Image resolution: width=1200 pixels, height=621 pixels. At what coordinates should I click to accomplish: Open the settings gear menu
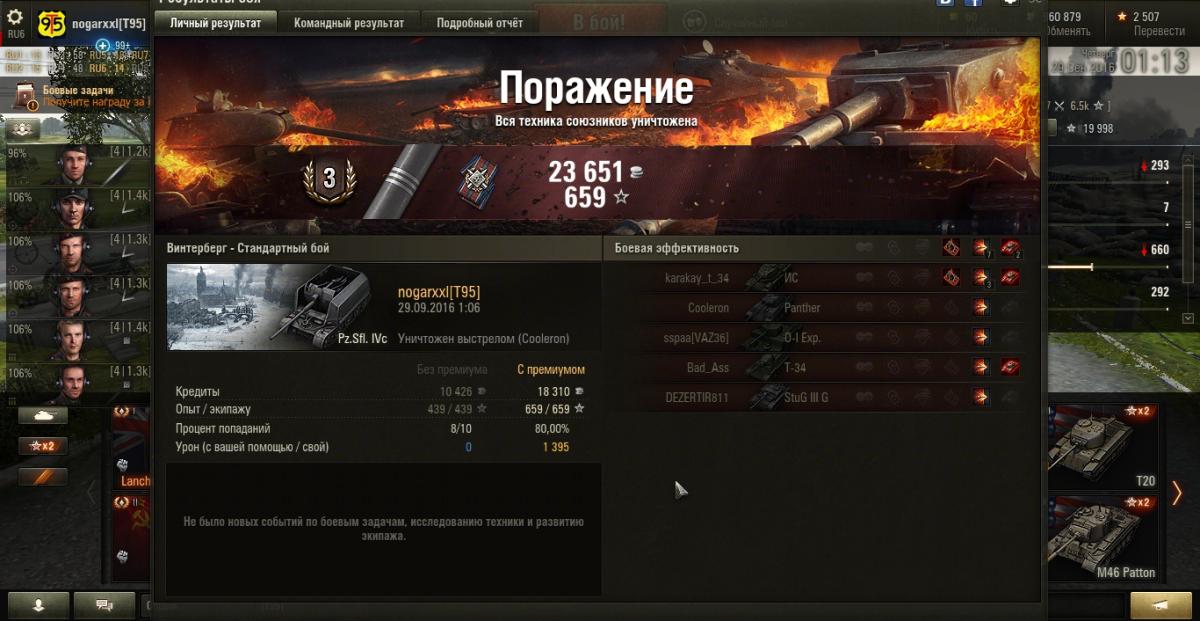coord(15,17)
